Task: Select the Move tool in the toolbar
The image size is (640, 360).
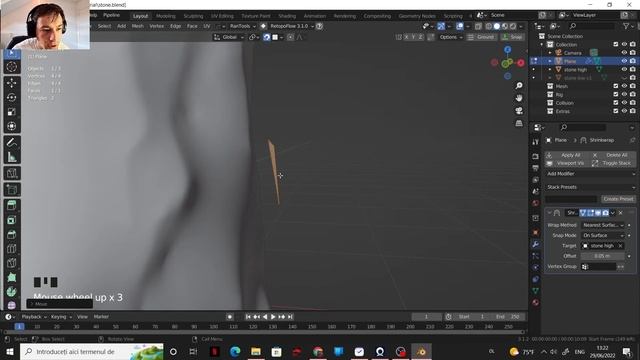Action: point(11,83)
